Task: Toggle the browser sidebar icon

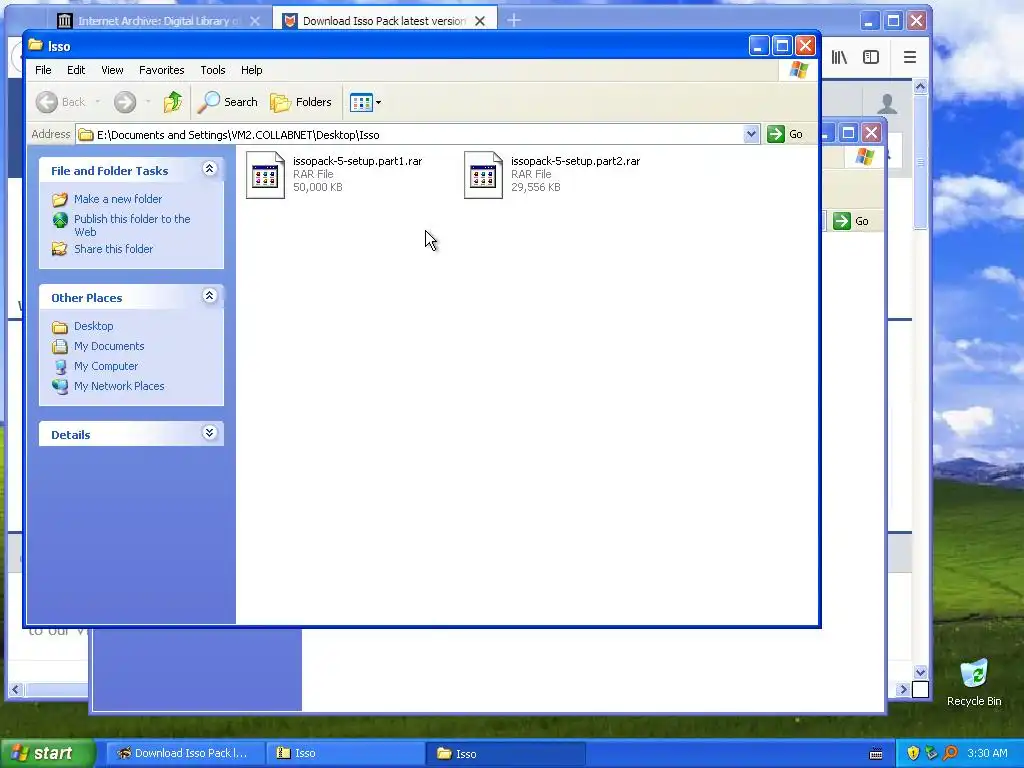Action: (x=871, y=57)
